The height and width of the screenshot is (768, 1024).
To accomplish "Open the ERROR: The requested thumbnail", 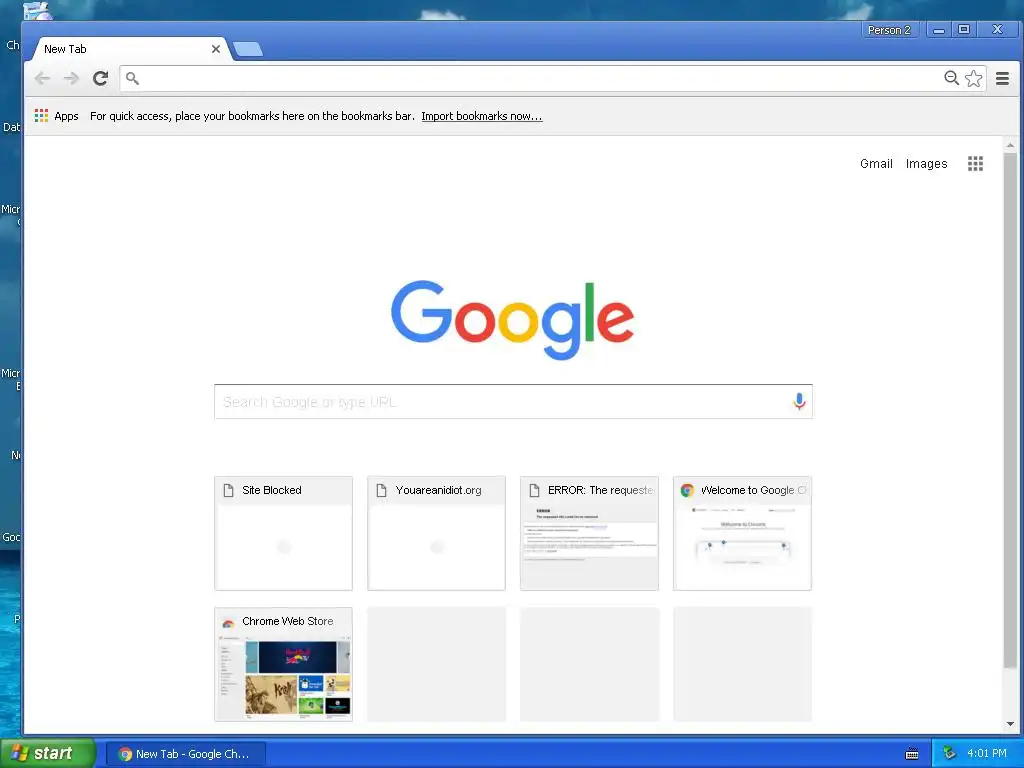I will coord(589,533).
